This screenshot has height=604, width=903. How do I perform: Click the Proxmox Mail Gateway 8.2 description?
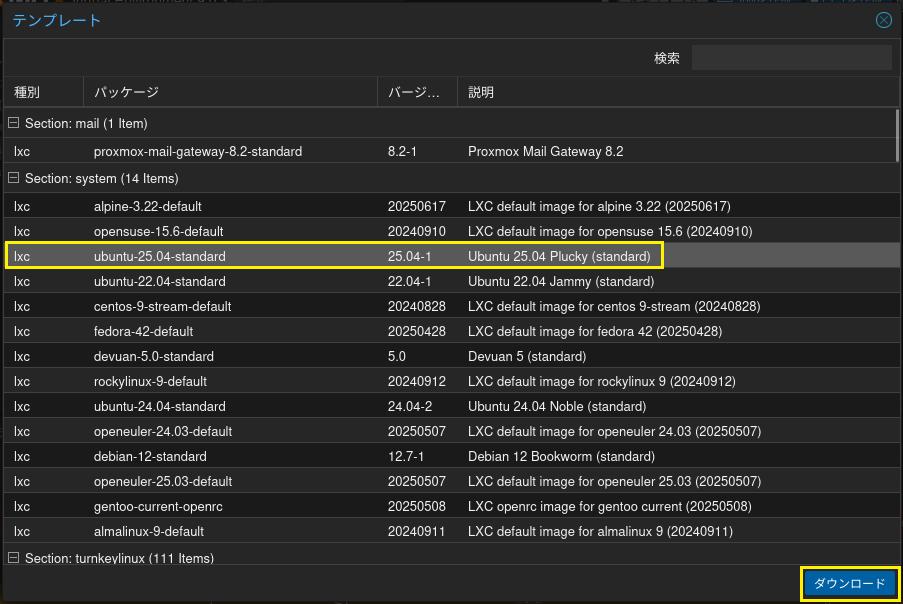pyautogui.click(x=545, y=151)
